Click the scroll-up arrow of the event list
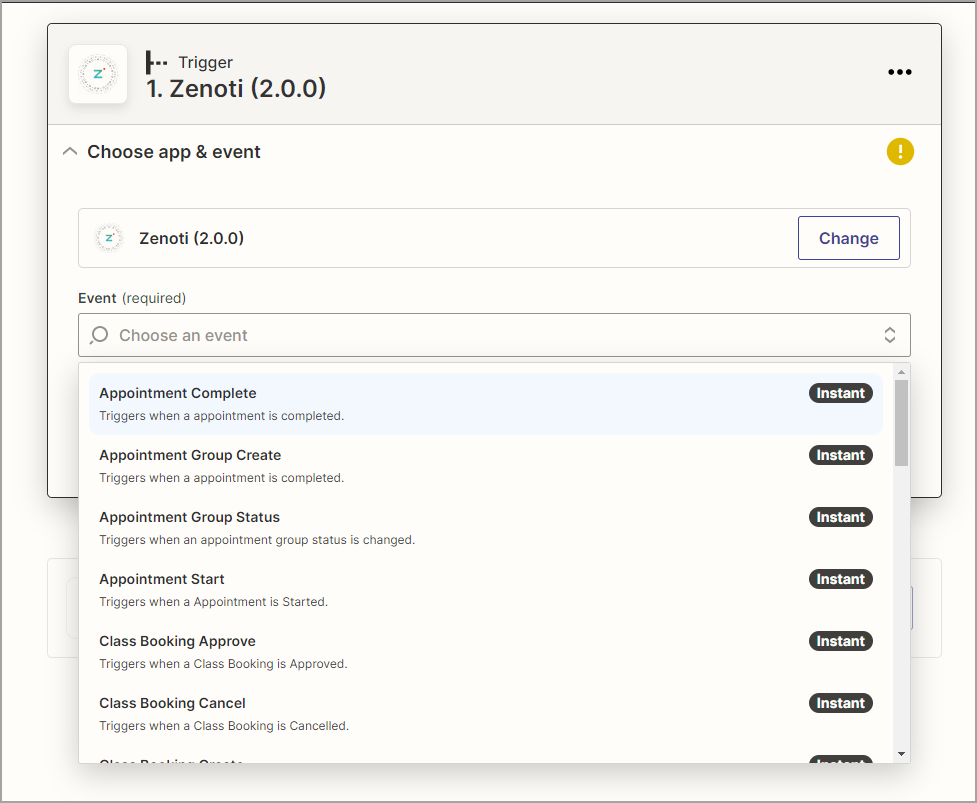 (x=901, y=372)
